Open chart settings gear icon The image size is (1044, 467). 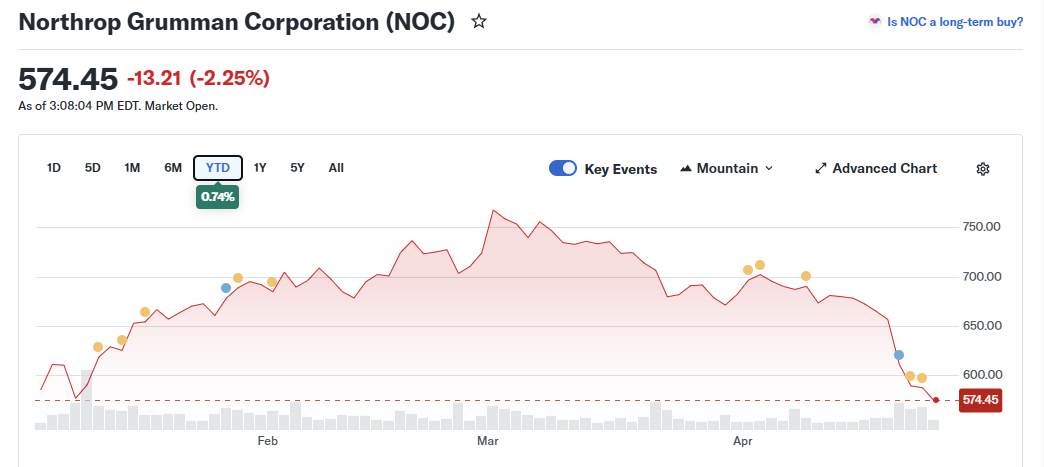click(982, 169)
